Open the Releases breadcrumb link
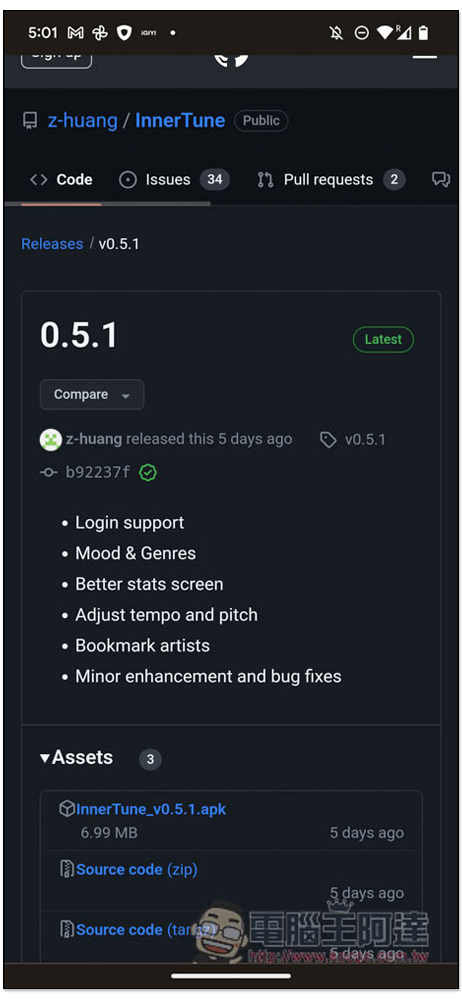 [x=52, y=244]
